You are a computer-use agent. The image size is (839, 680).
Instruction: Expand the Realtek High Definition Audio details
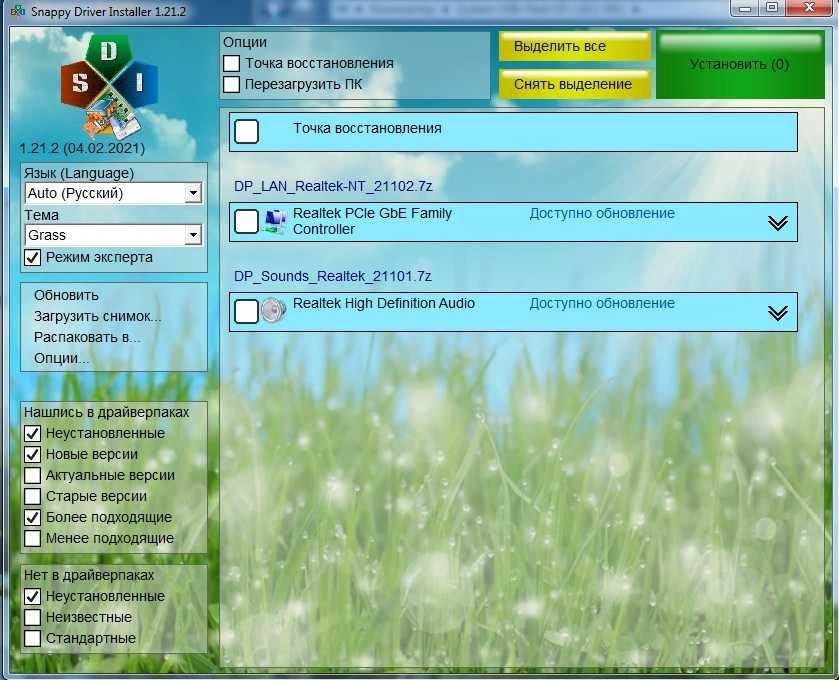(777, 312)
